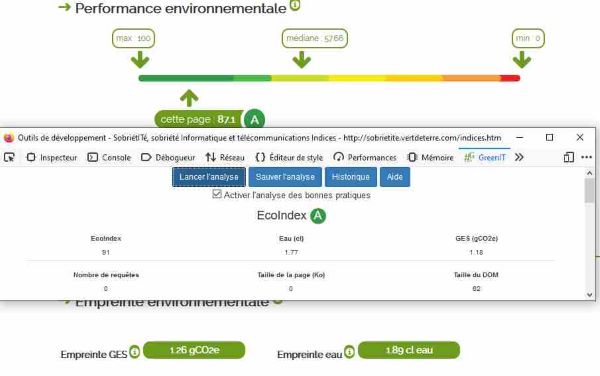Click the Taille du DOM value 82
This screenshot has width=600, height=376.
[x=476, y=289]
